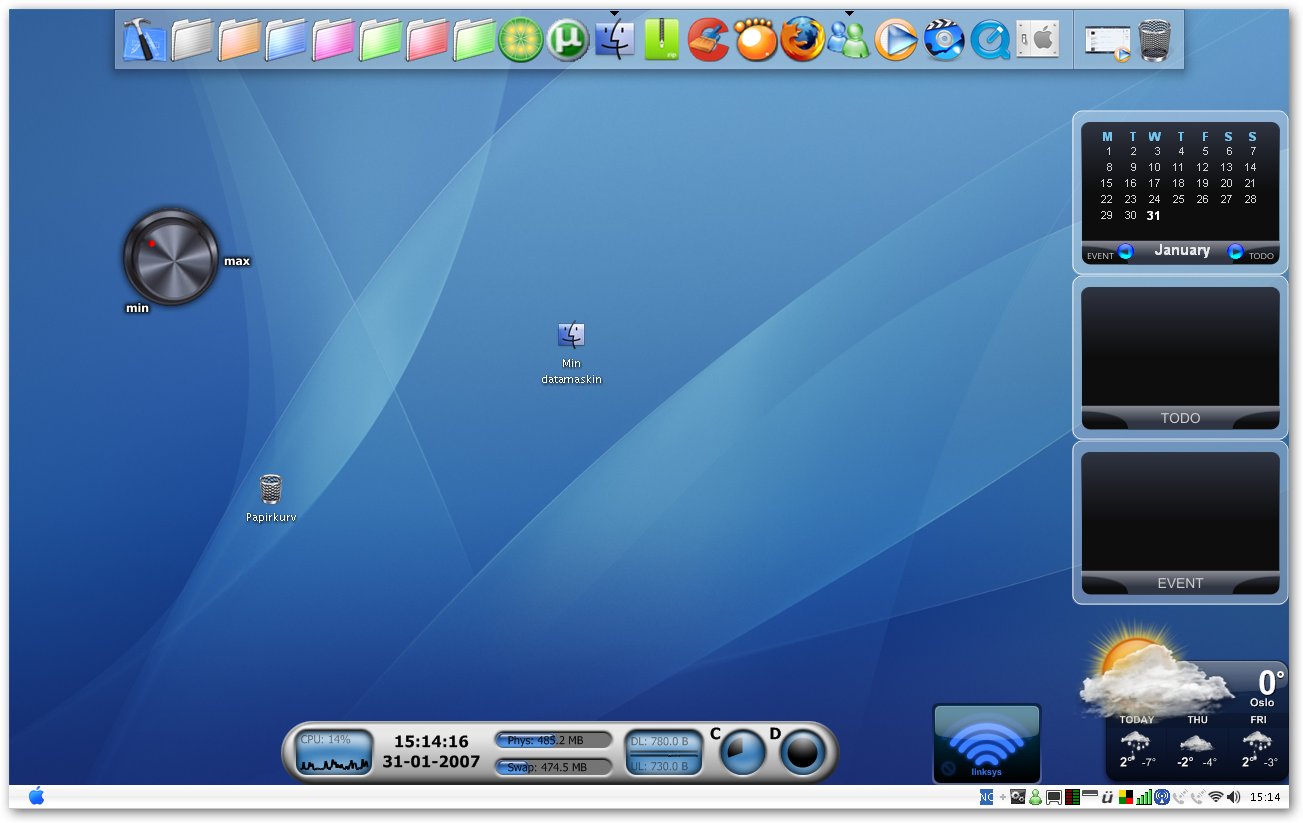Image resolution: width=1303 pixels, height=823 pixels.
Task: Open the green zip archiver dock icon
Action: pyautogui.click(x=661, y=40)
